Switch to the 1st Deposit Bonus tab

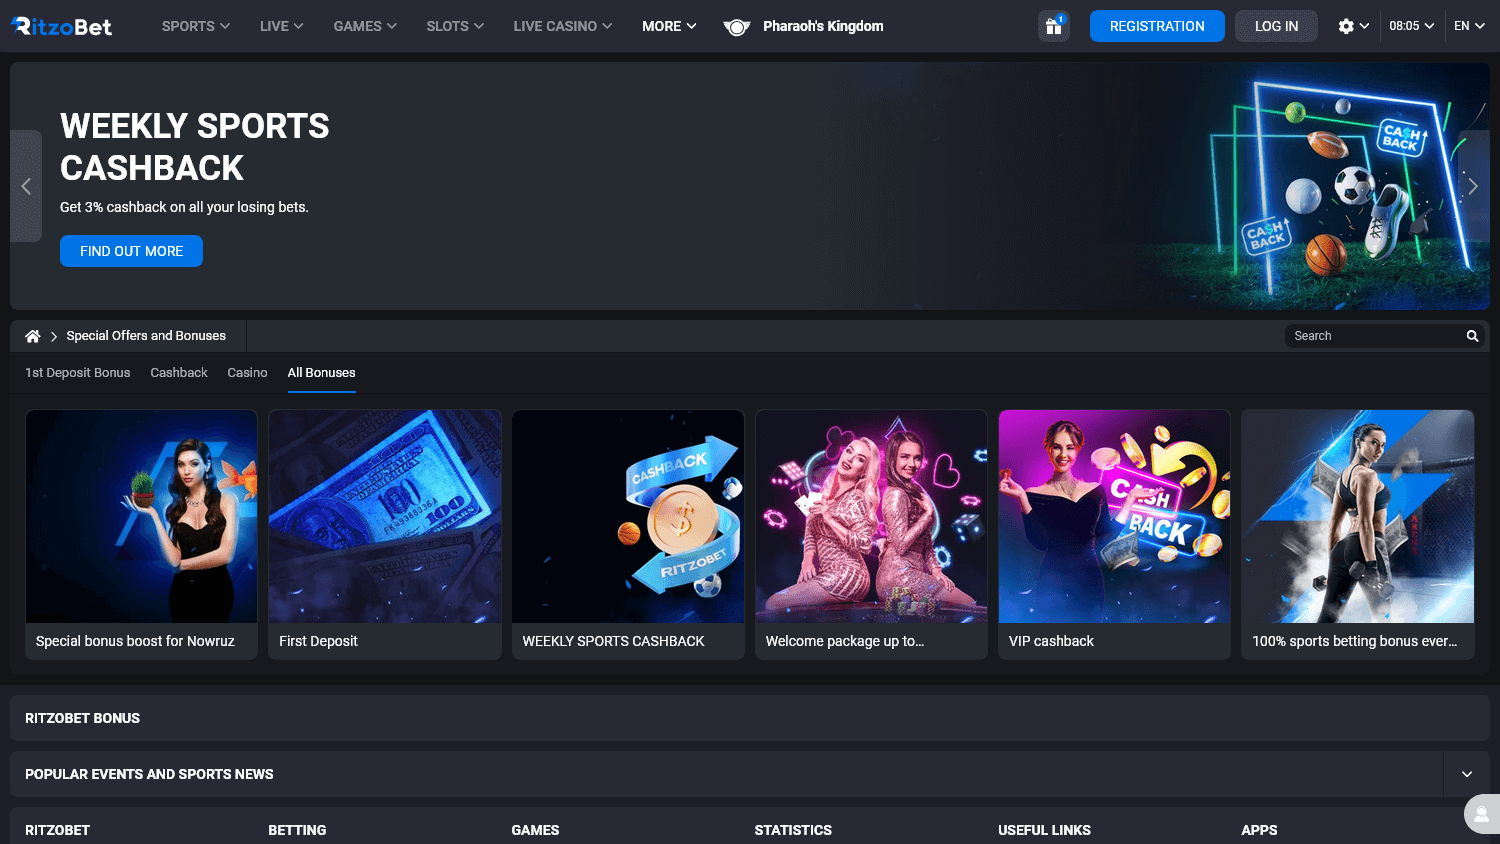[x=78, y=373]
